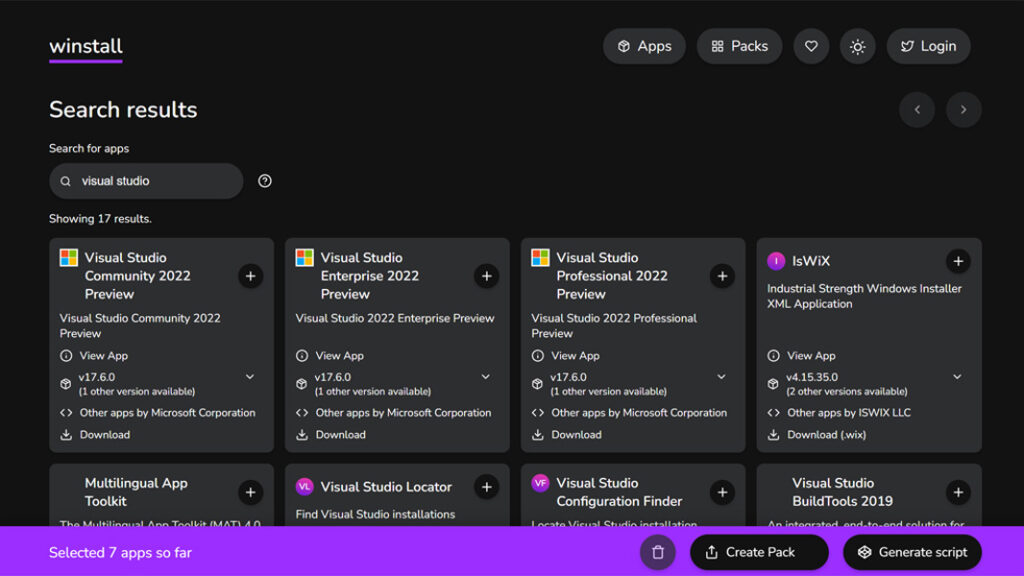Toggle the light theme using the sun icon
This screenshot has width=1024, height=576.
click(x=857, y=46)
